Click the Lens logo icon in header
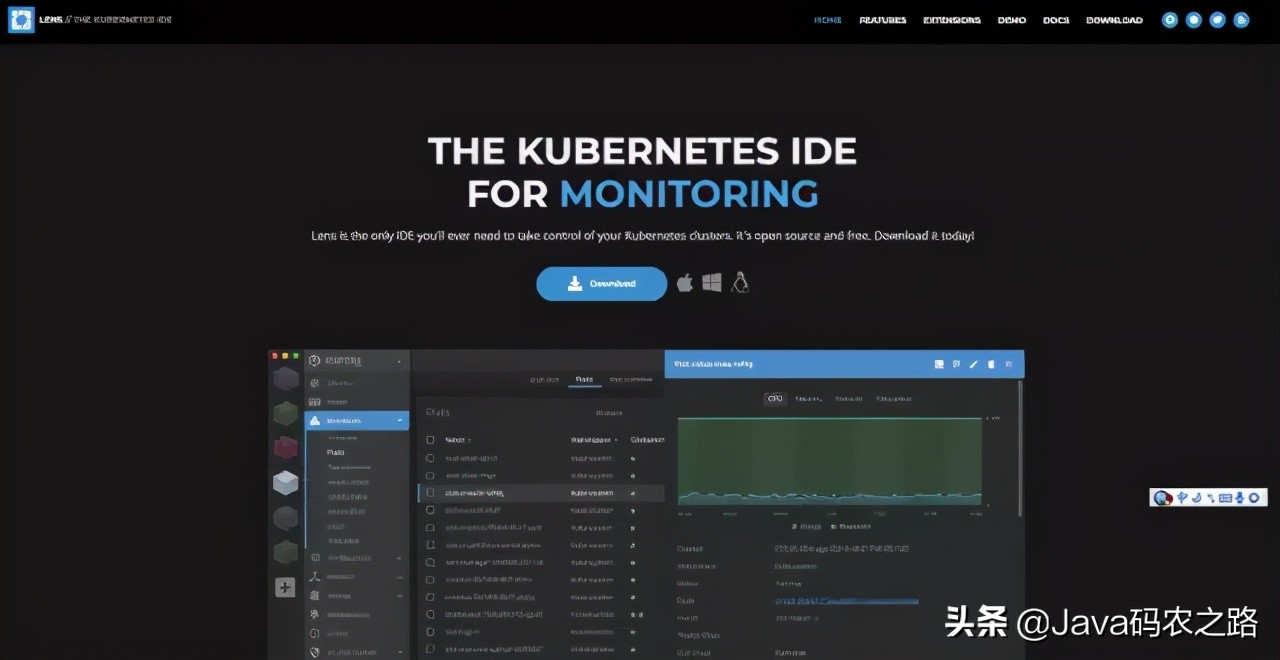1280x660 pixels. tap(21, 20)
